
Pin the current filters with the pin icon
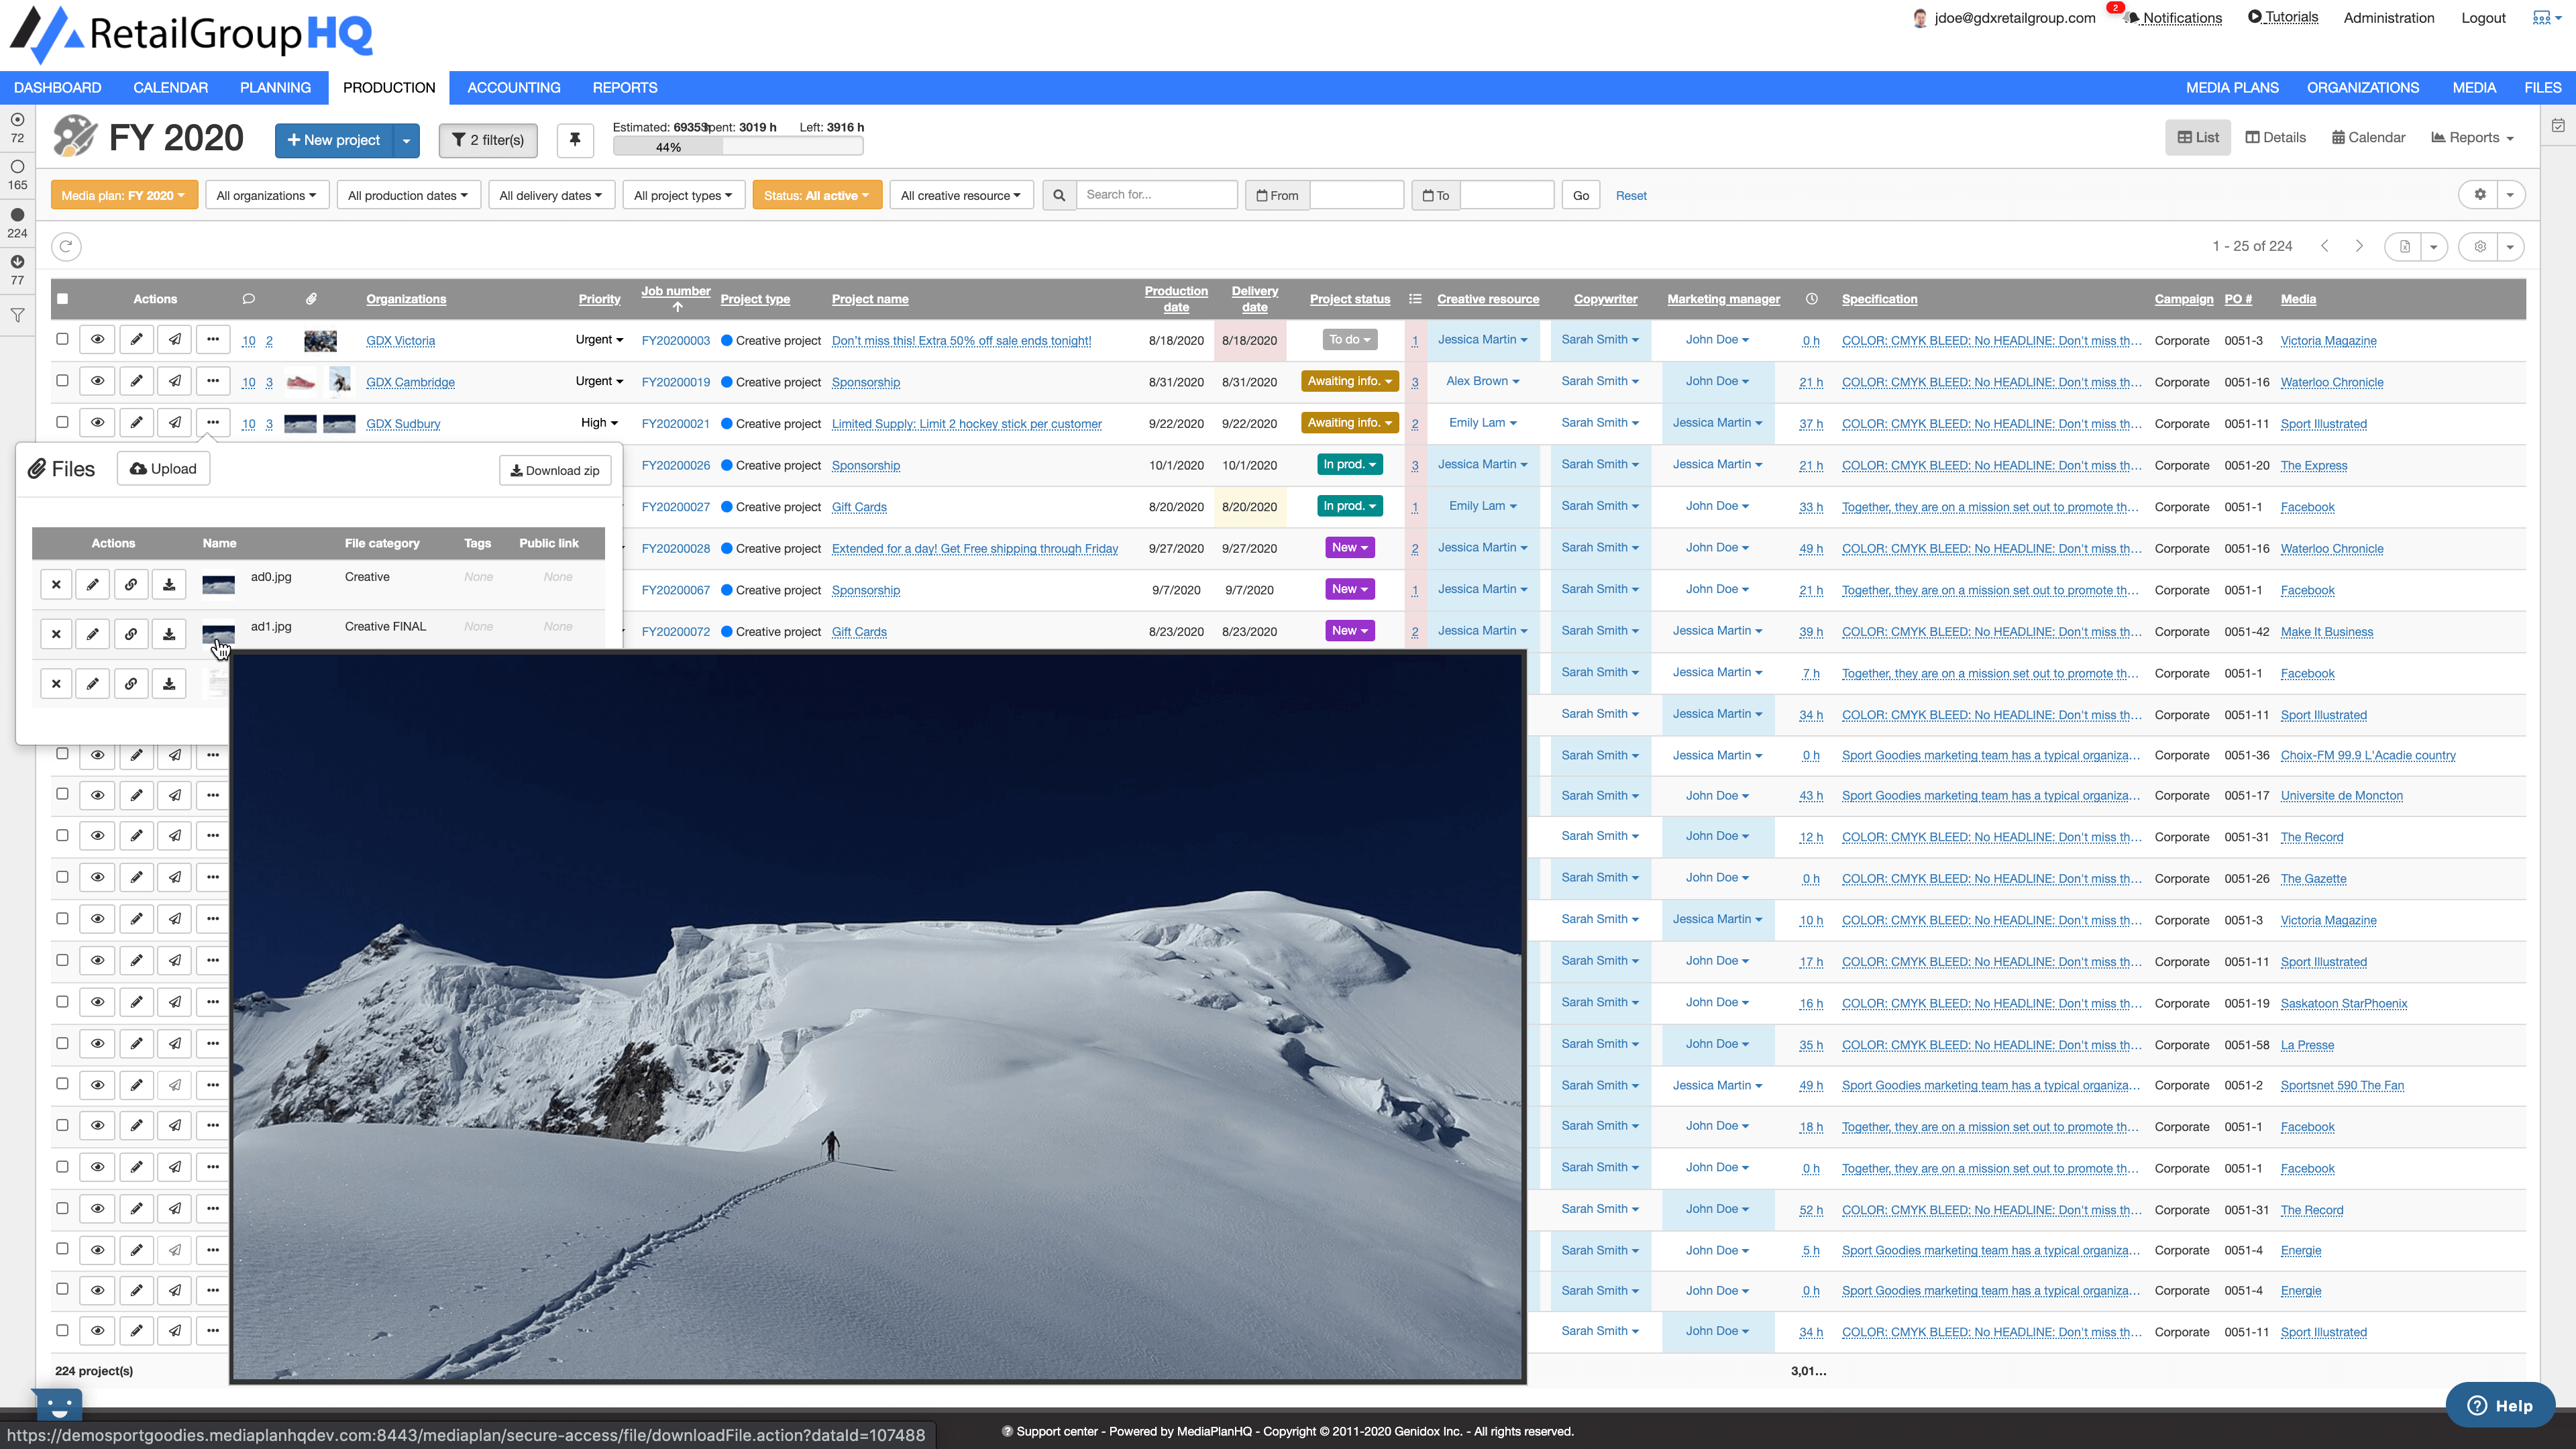575,140
